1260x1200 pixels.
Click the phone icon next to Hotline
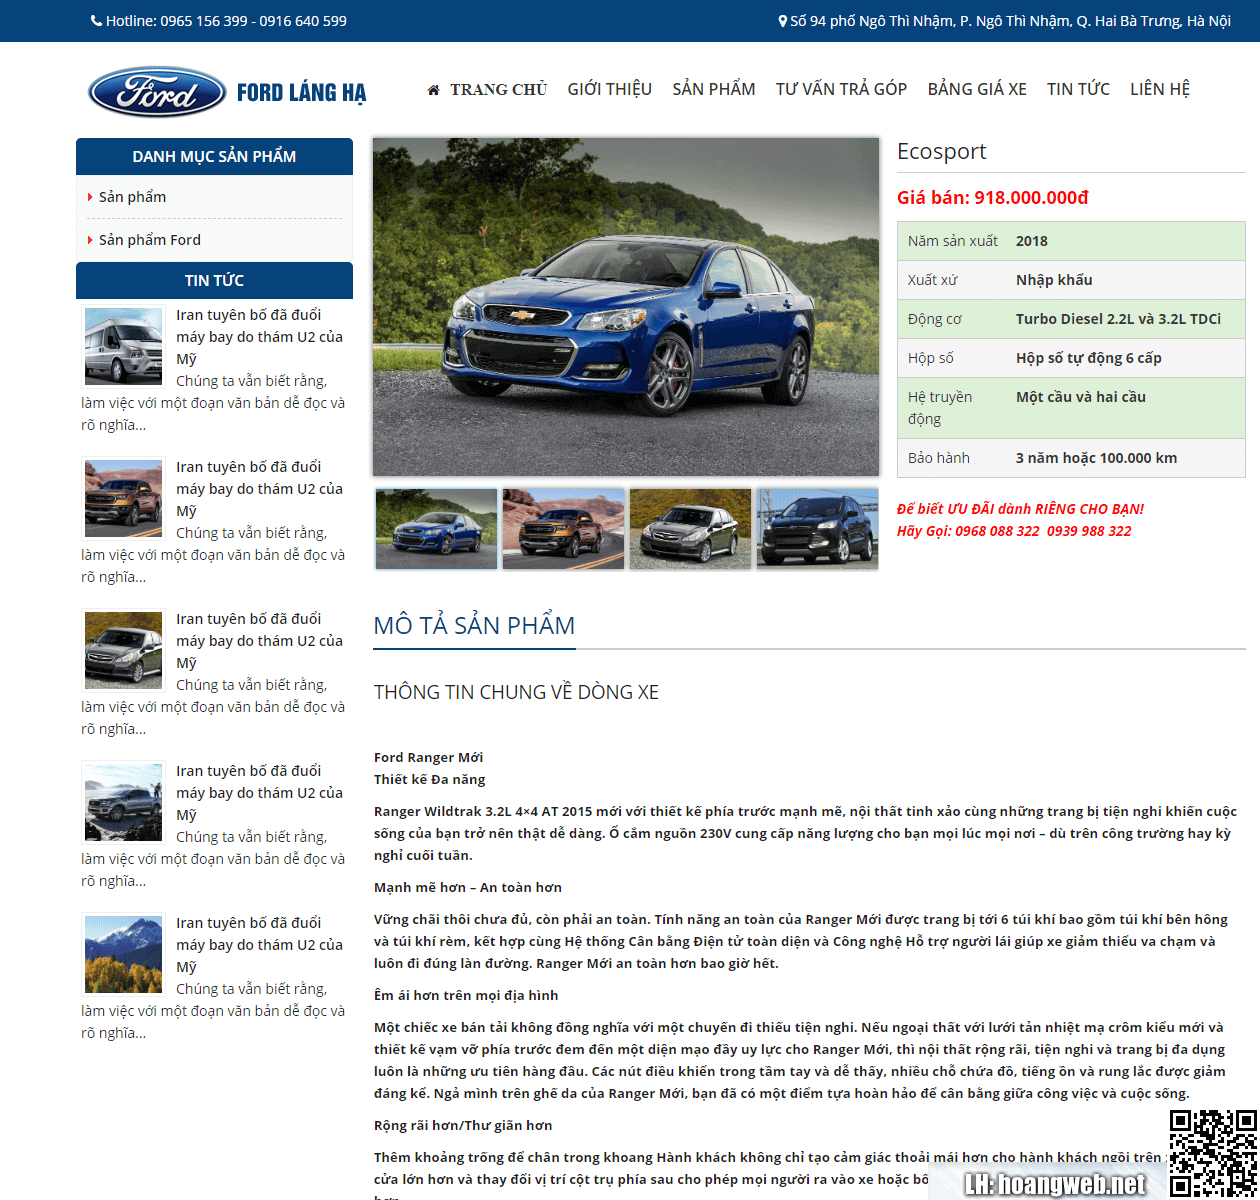(96, 20)
